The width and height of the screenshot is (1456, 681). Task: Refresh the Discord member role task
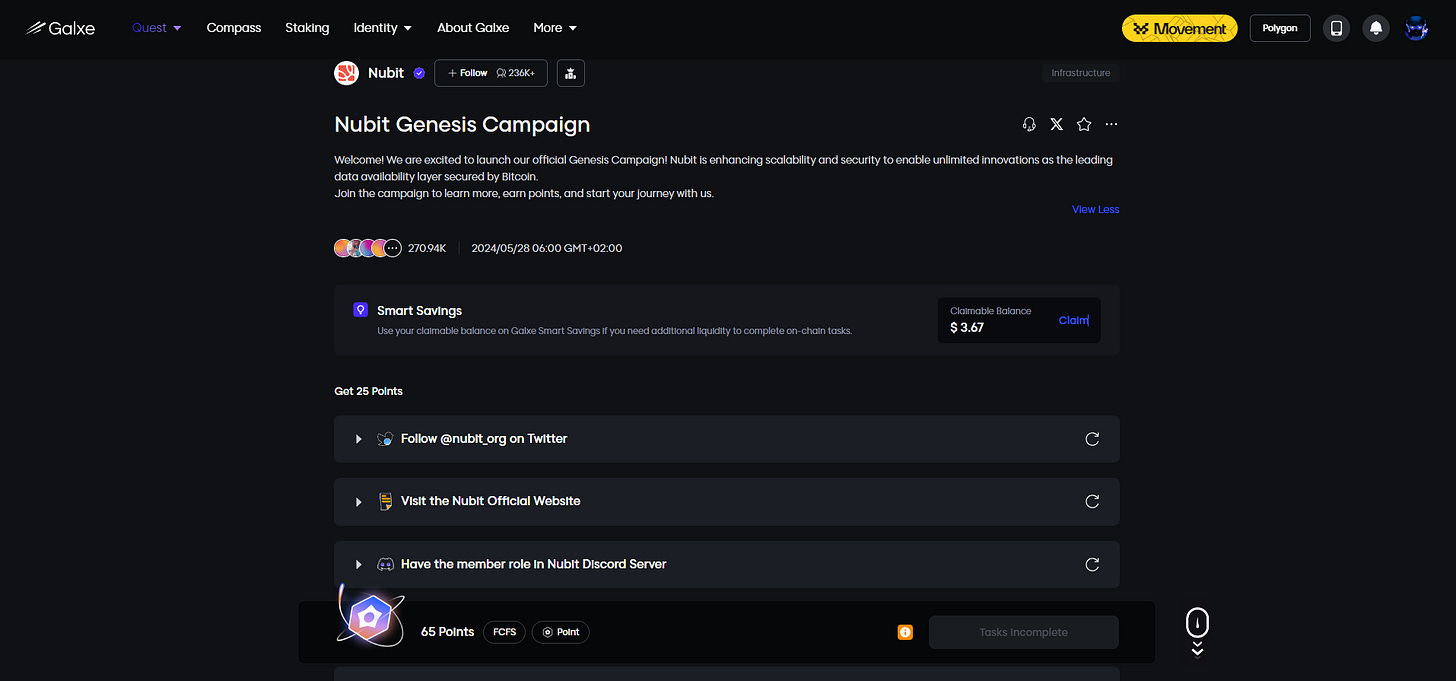[x=1092, y=564]
